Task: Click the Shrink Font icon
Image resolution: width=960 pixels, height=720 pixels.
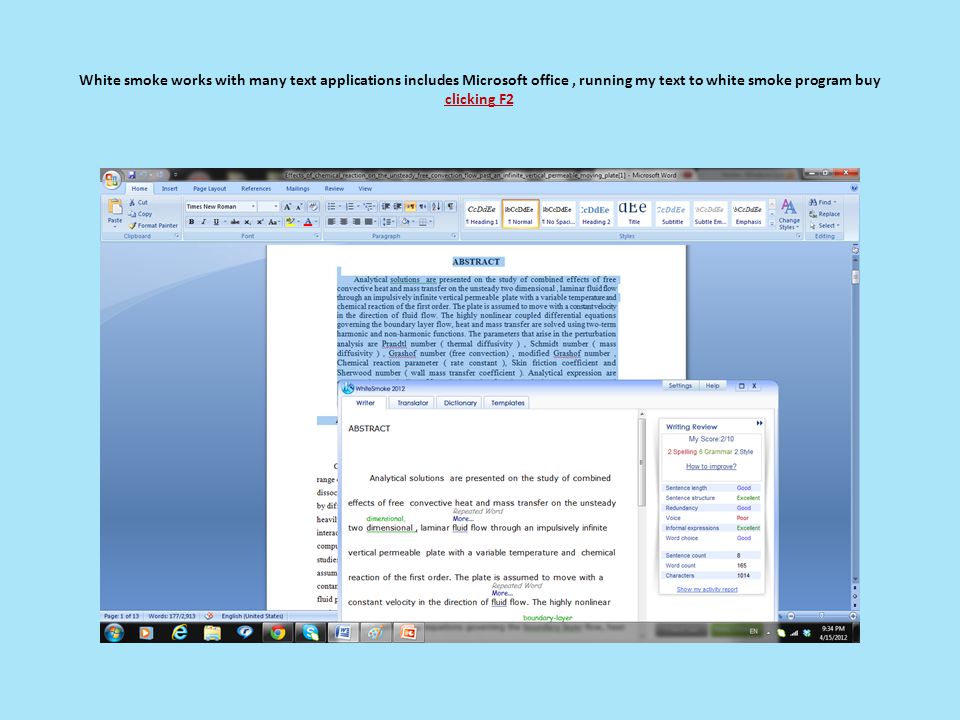Action: (x=299, y=207)
